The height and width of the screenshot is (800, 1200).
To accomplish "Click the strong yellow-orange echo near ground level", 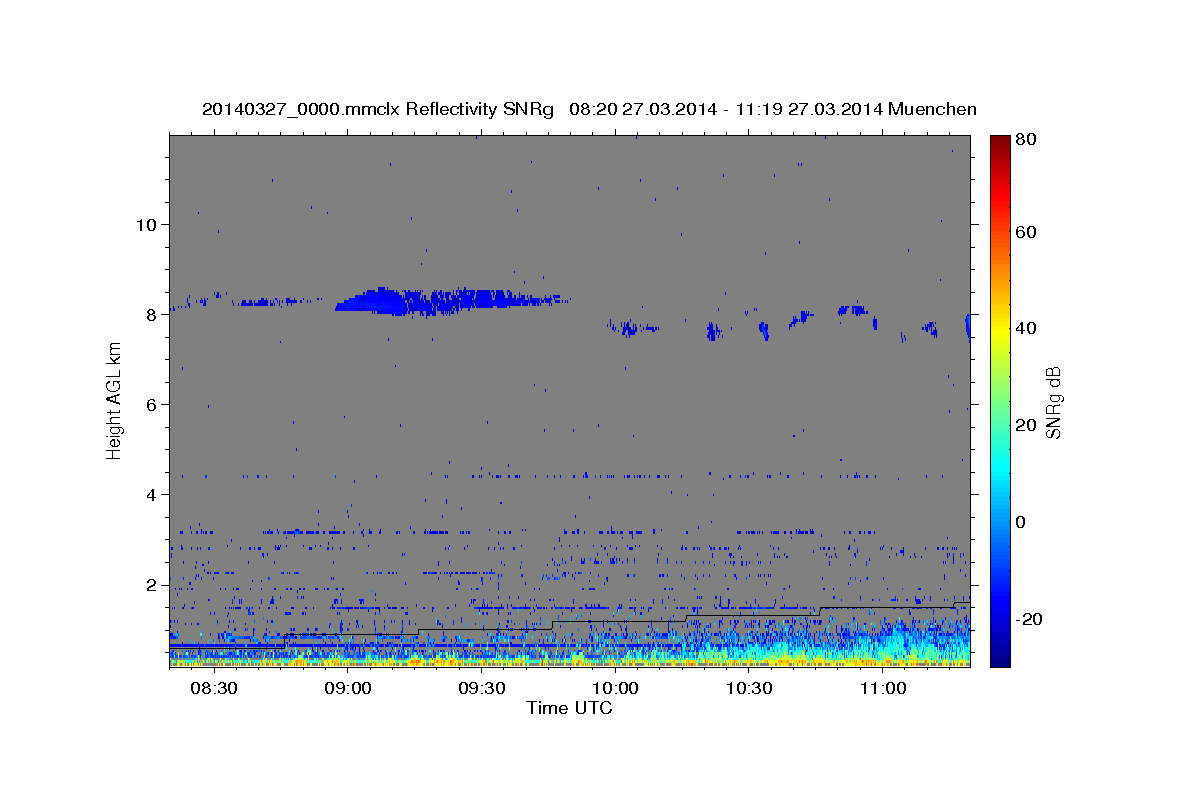I will pyautogui.click(x=570, y=660).
